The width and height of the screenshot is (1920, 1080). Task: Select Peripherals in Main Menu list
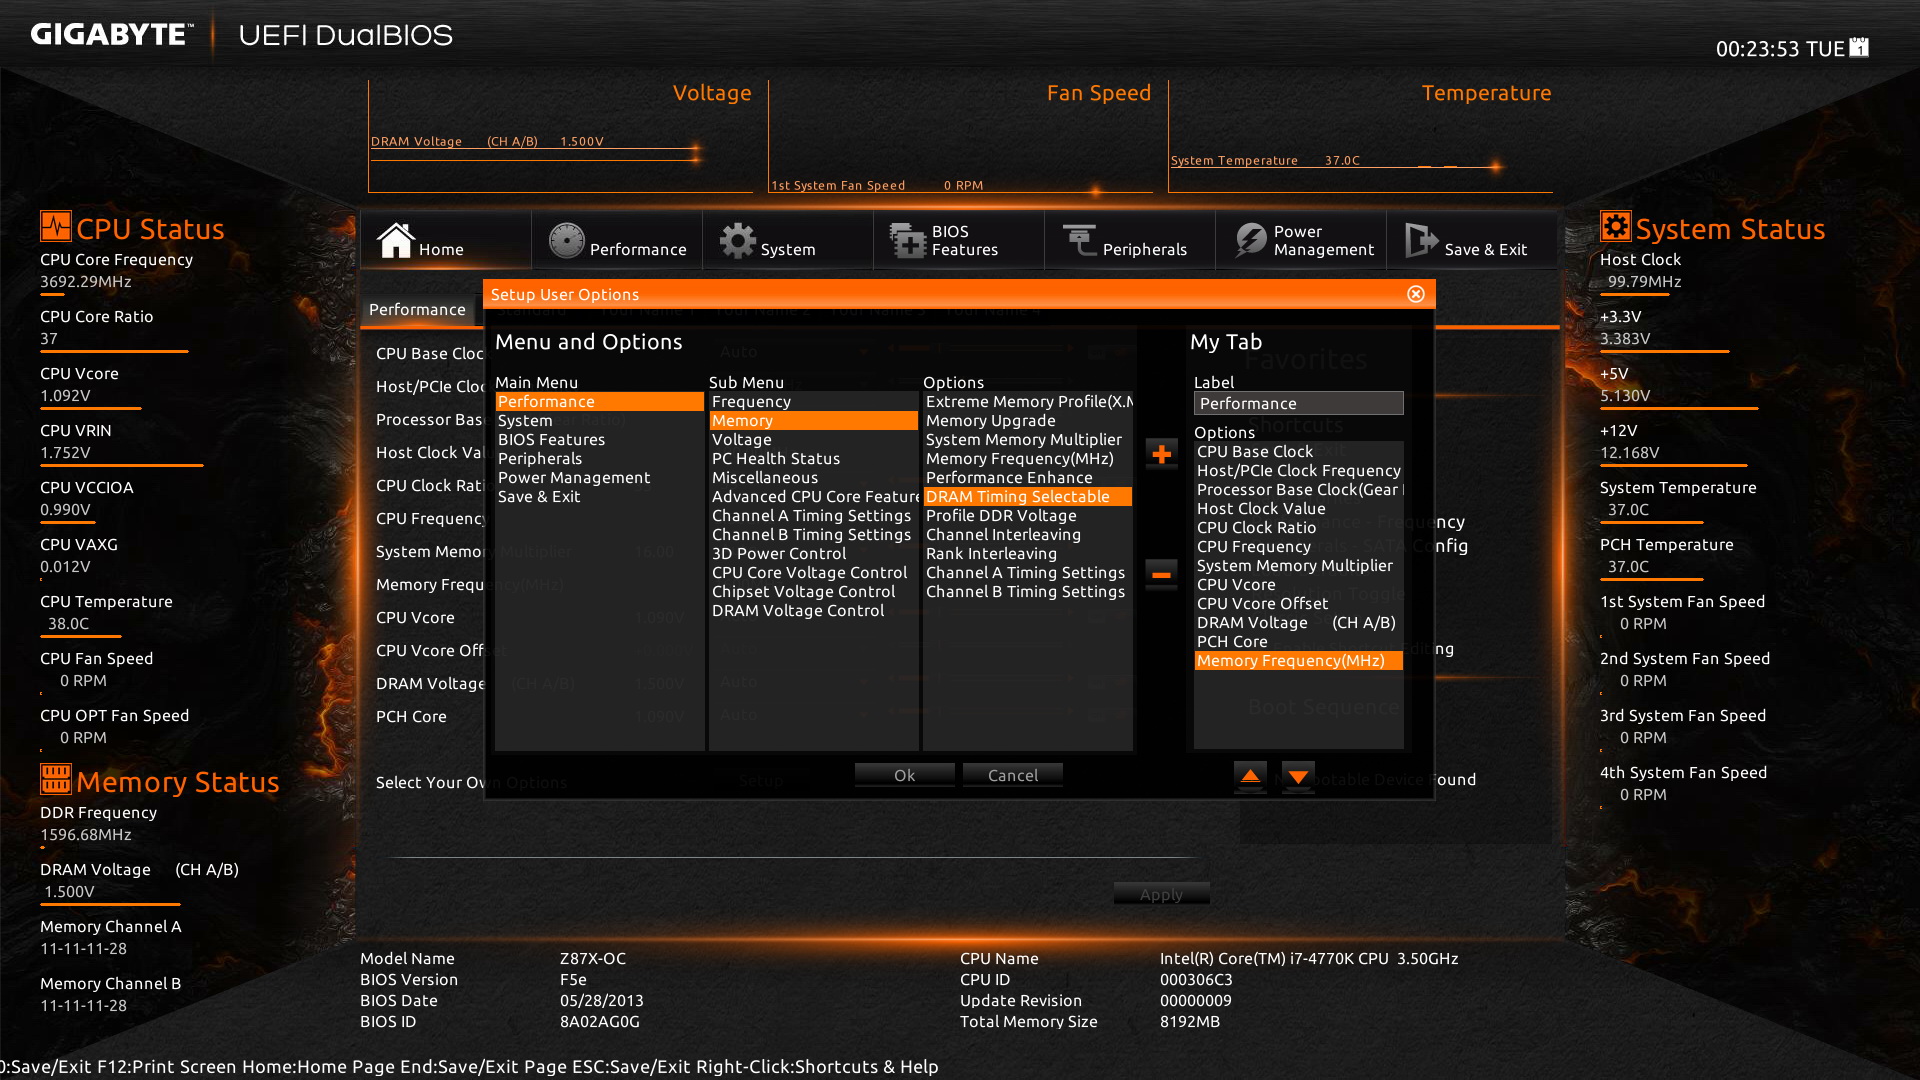(599, 458)
